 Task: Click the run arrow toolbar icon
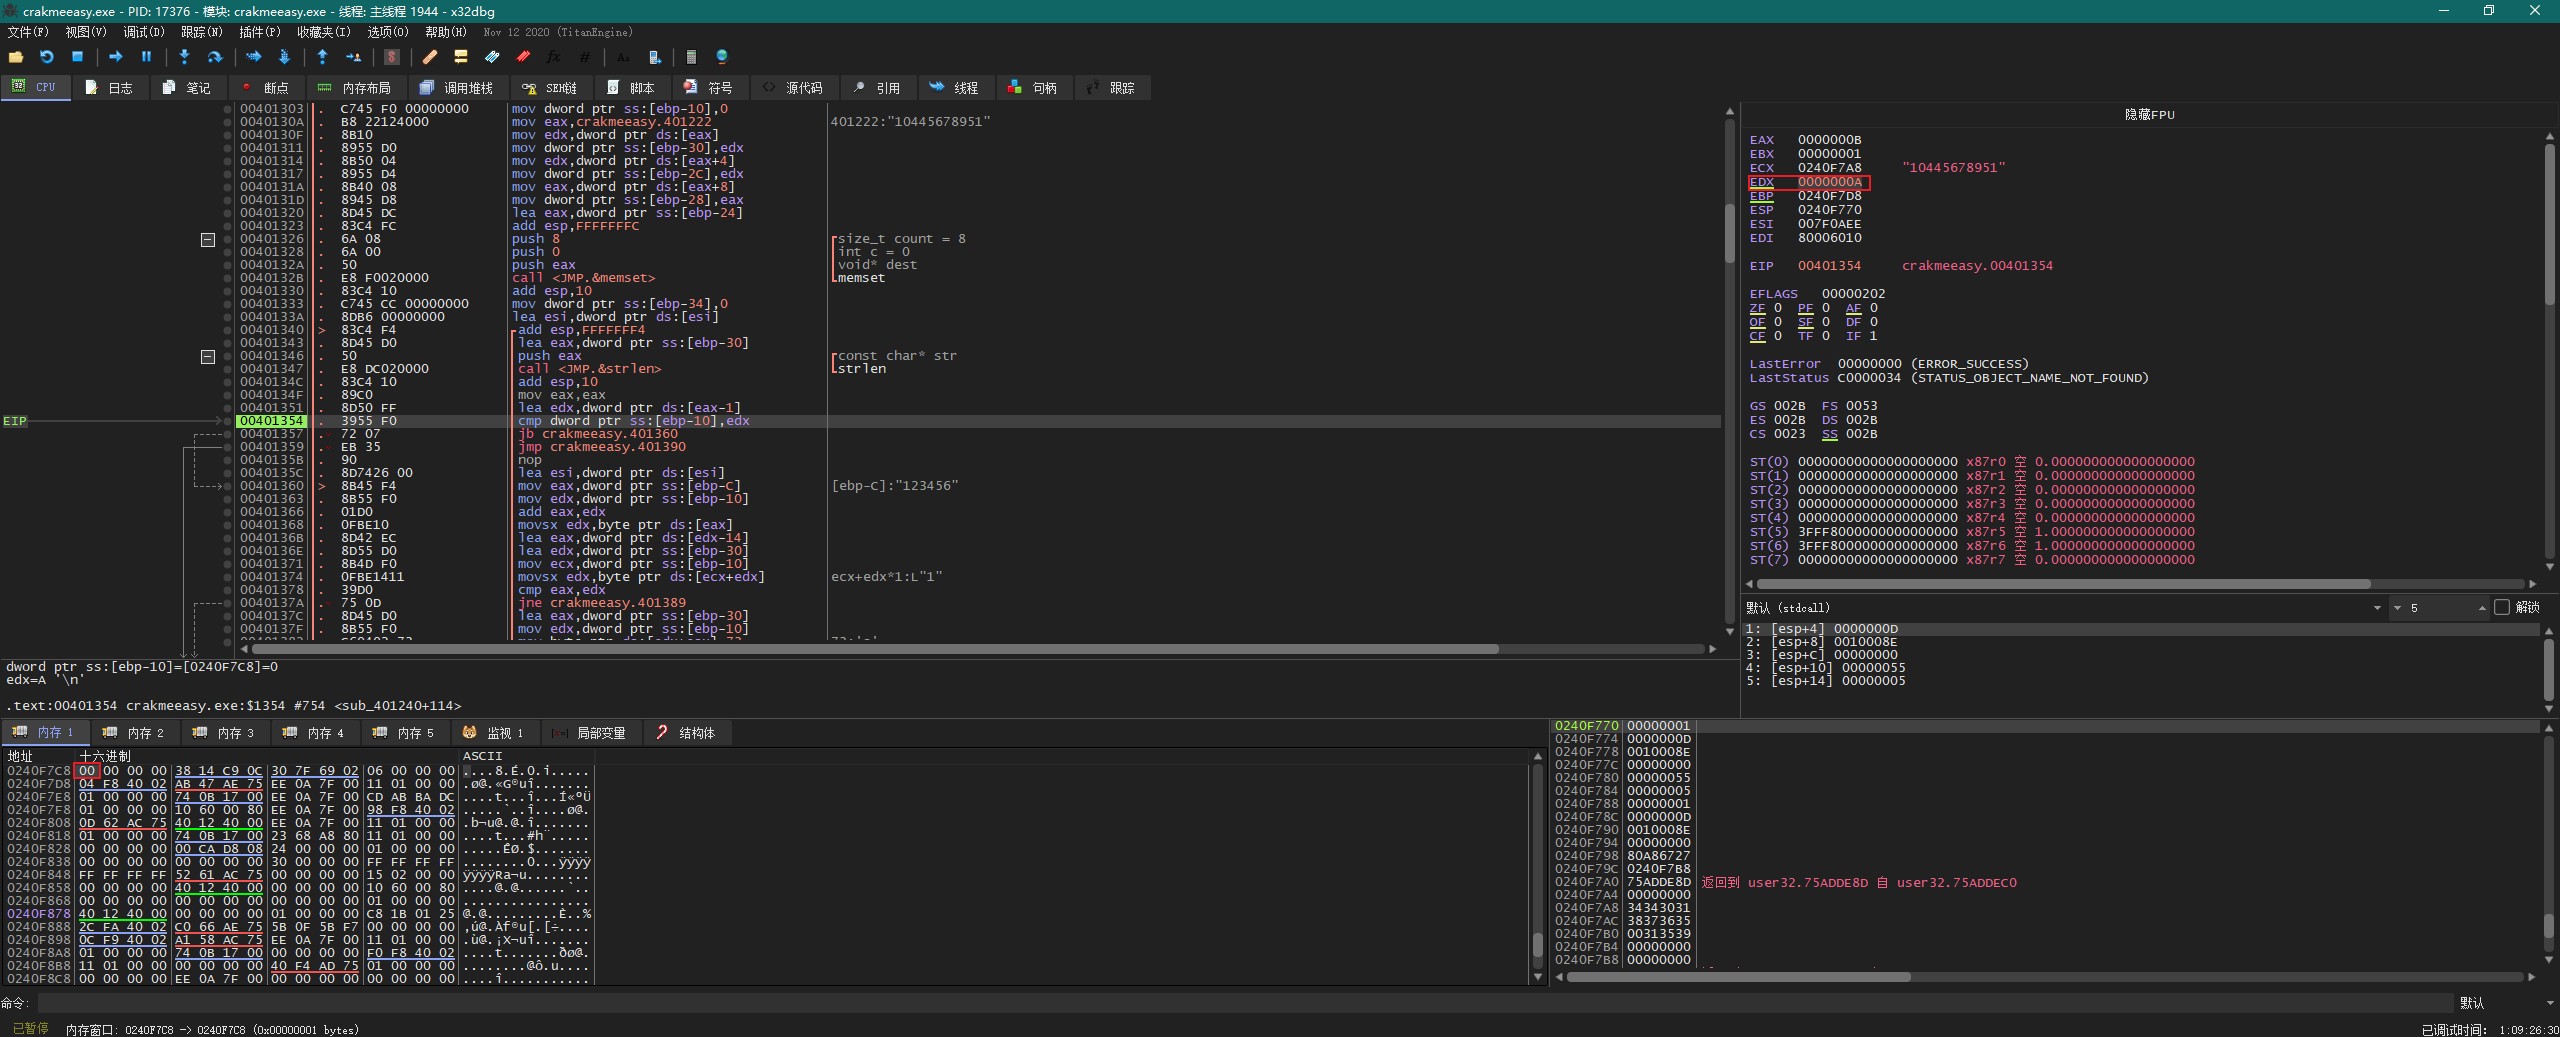tap(115, 57)
